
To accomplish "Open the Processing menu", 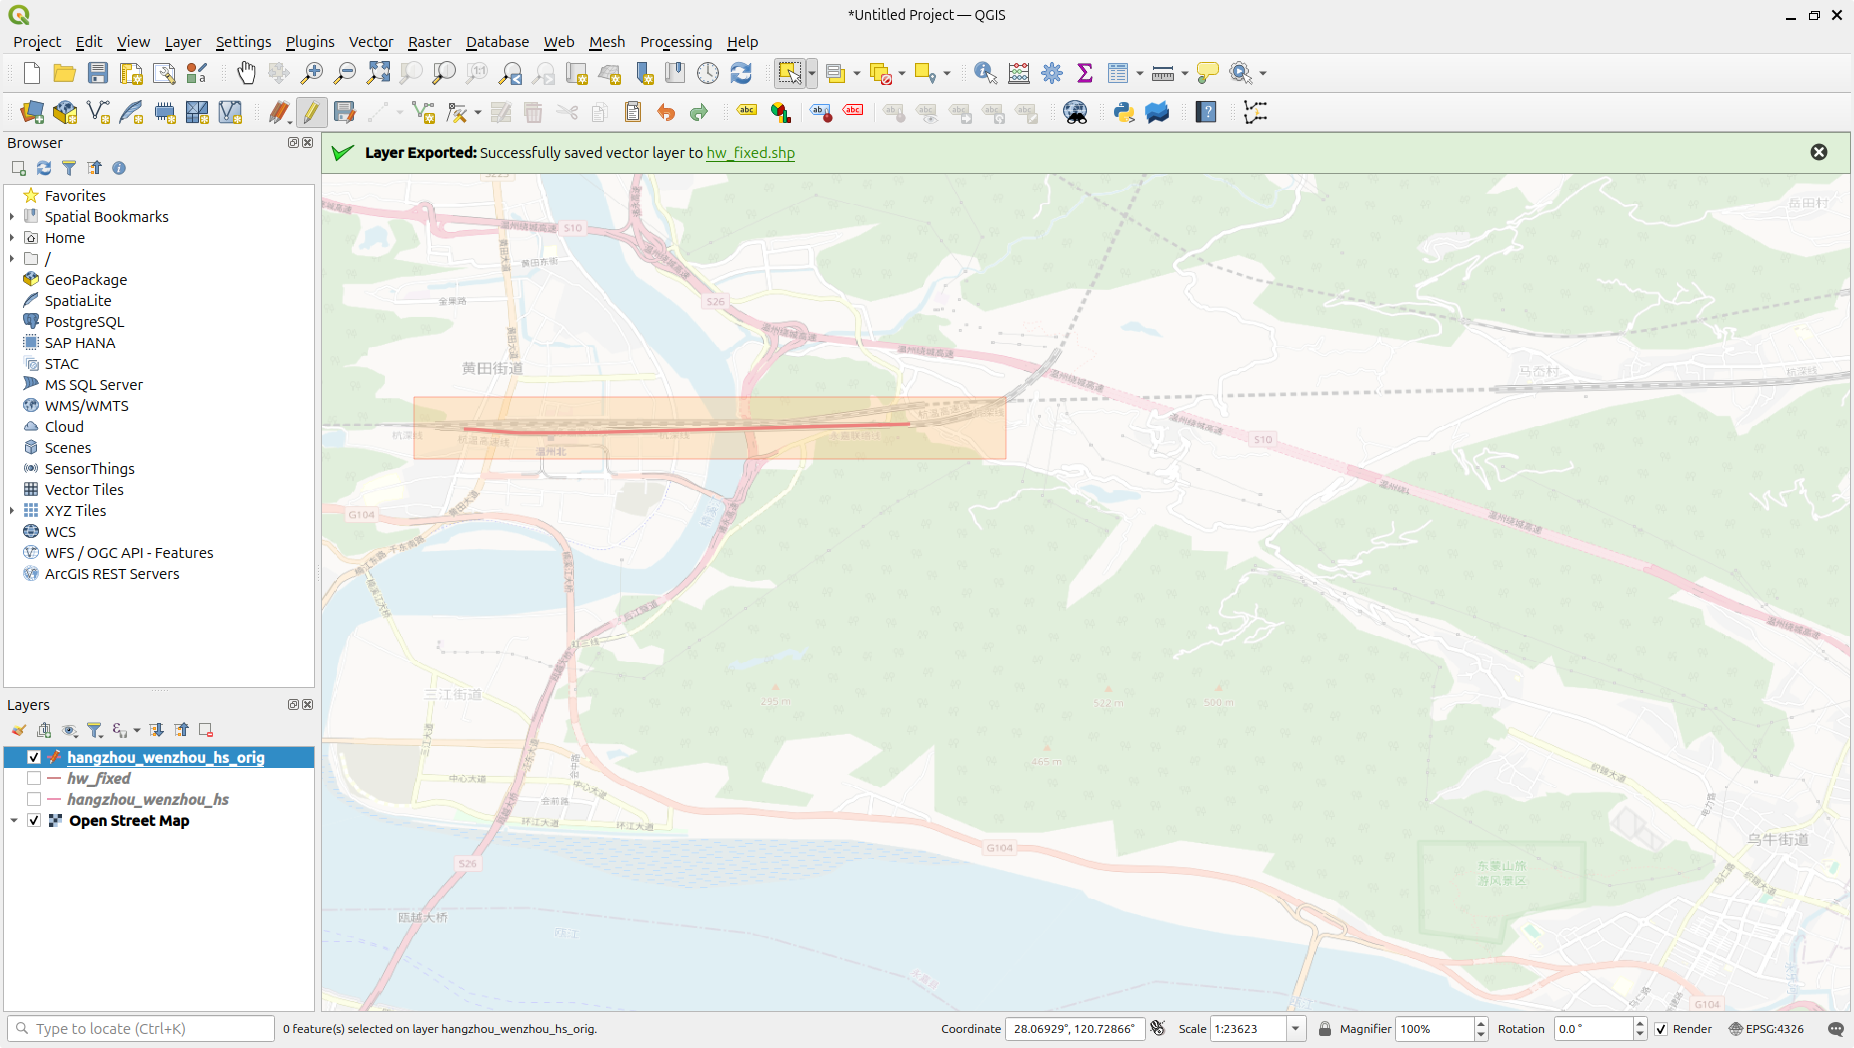I will point(675,42).
